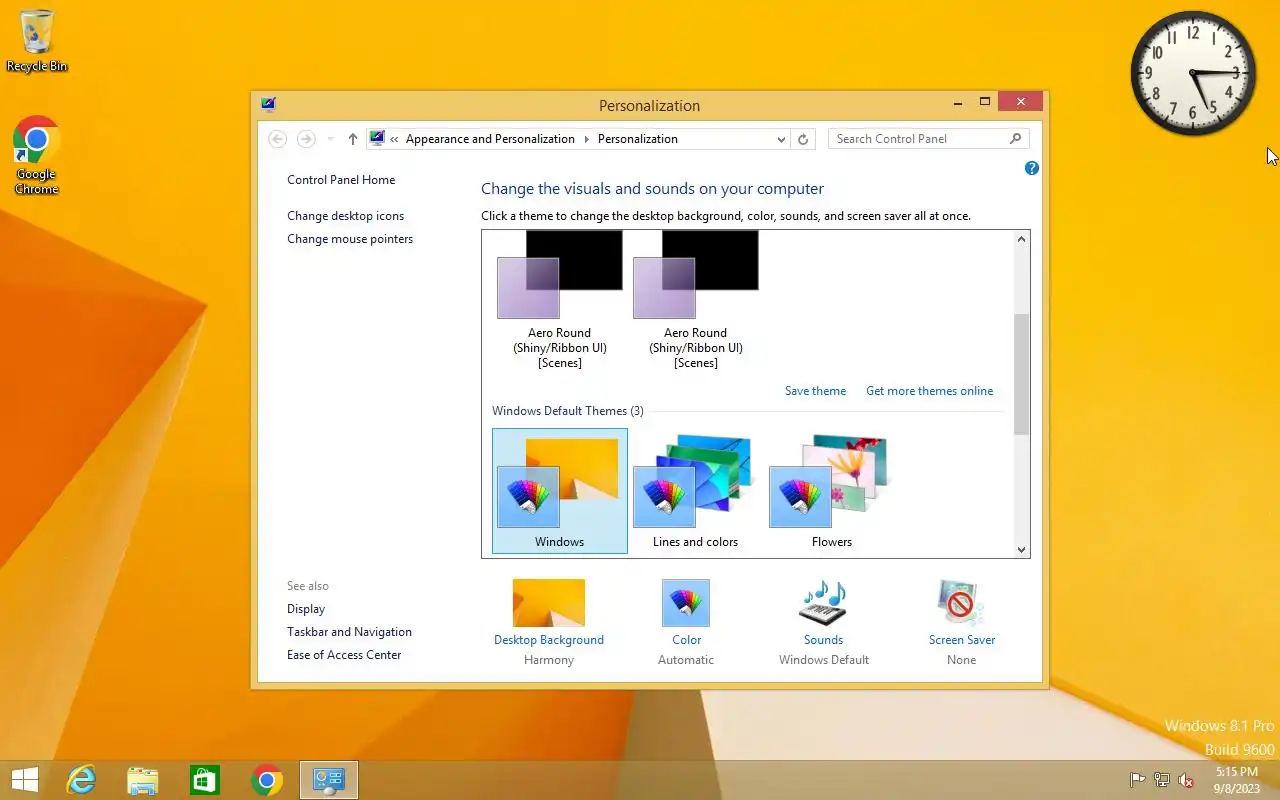This screenshot has width=1280, height=800.
Task: Select the first Aero Round (Shiny/Ribbon UI) theme
Action: click(560, 299)
